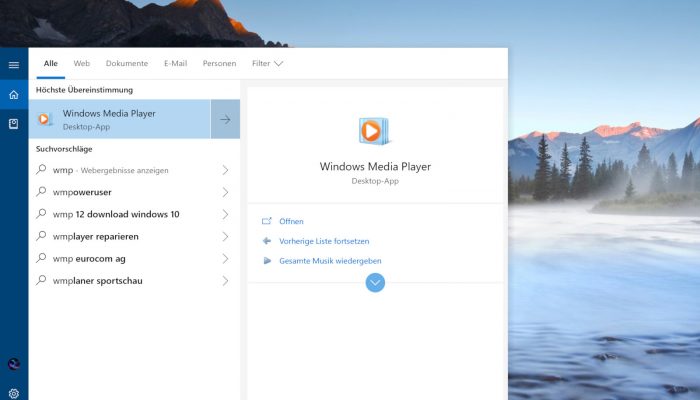Open the Personen tab
700x400 pixels.
[219, 63]
